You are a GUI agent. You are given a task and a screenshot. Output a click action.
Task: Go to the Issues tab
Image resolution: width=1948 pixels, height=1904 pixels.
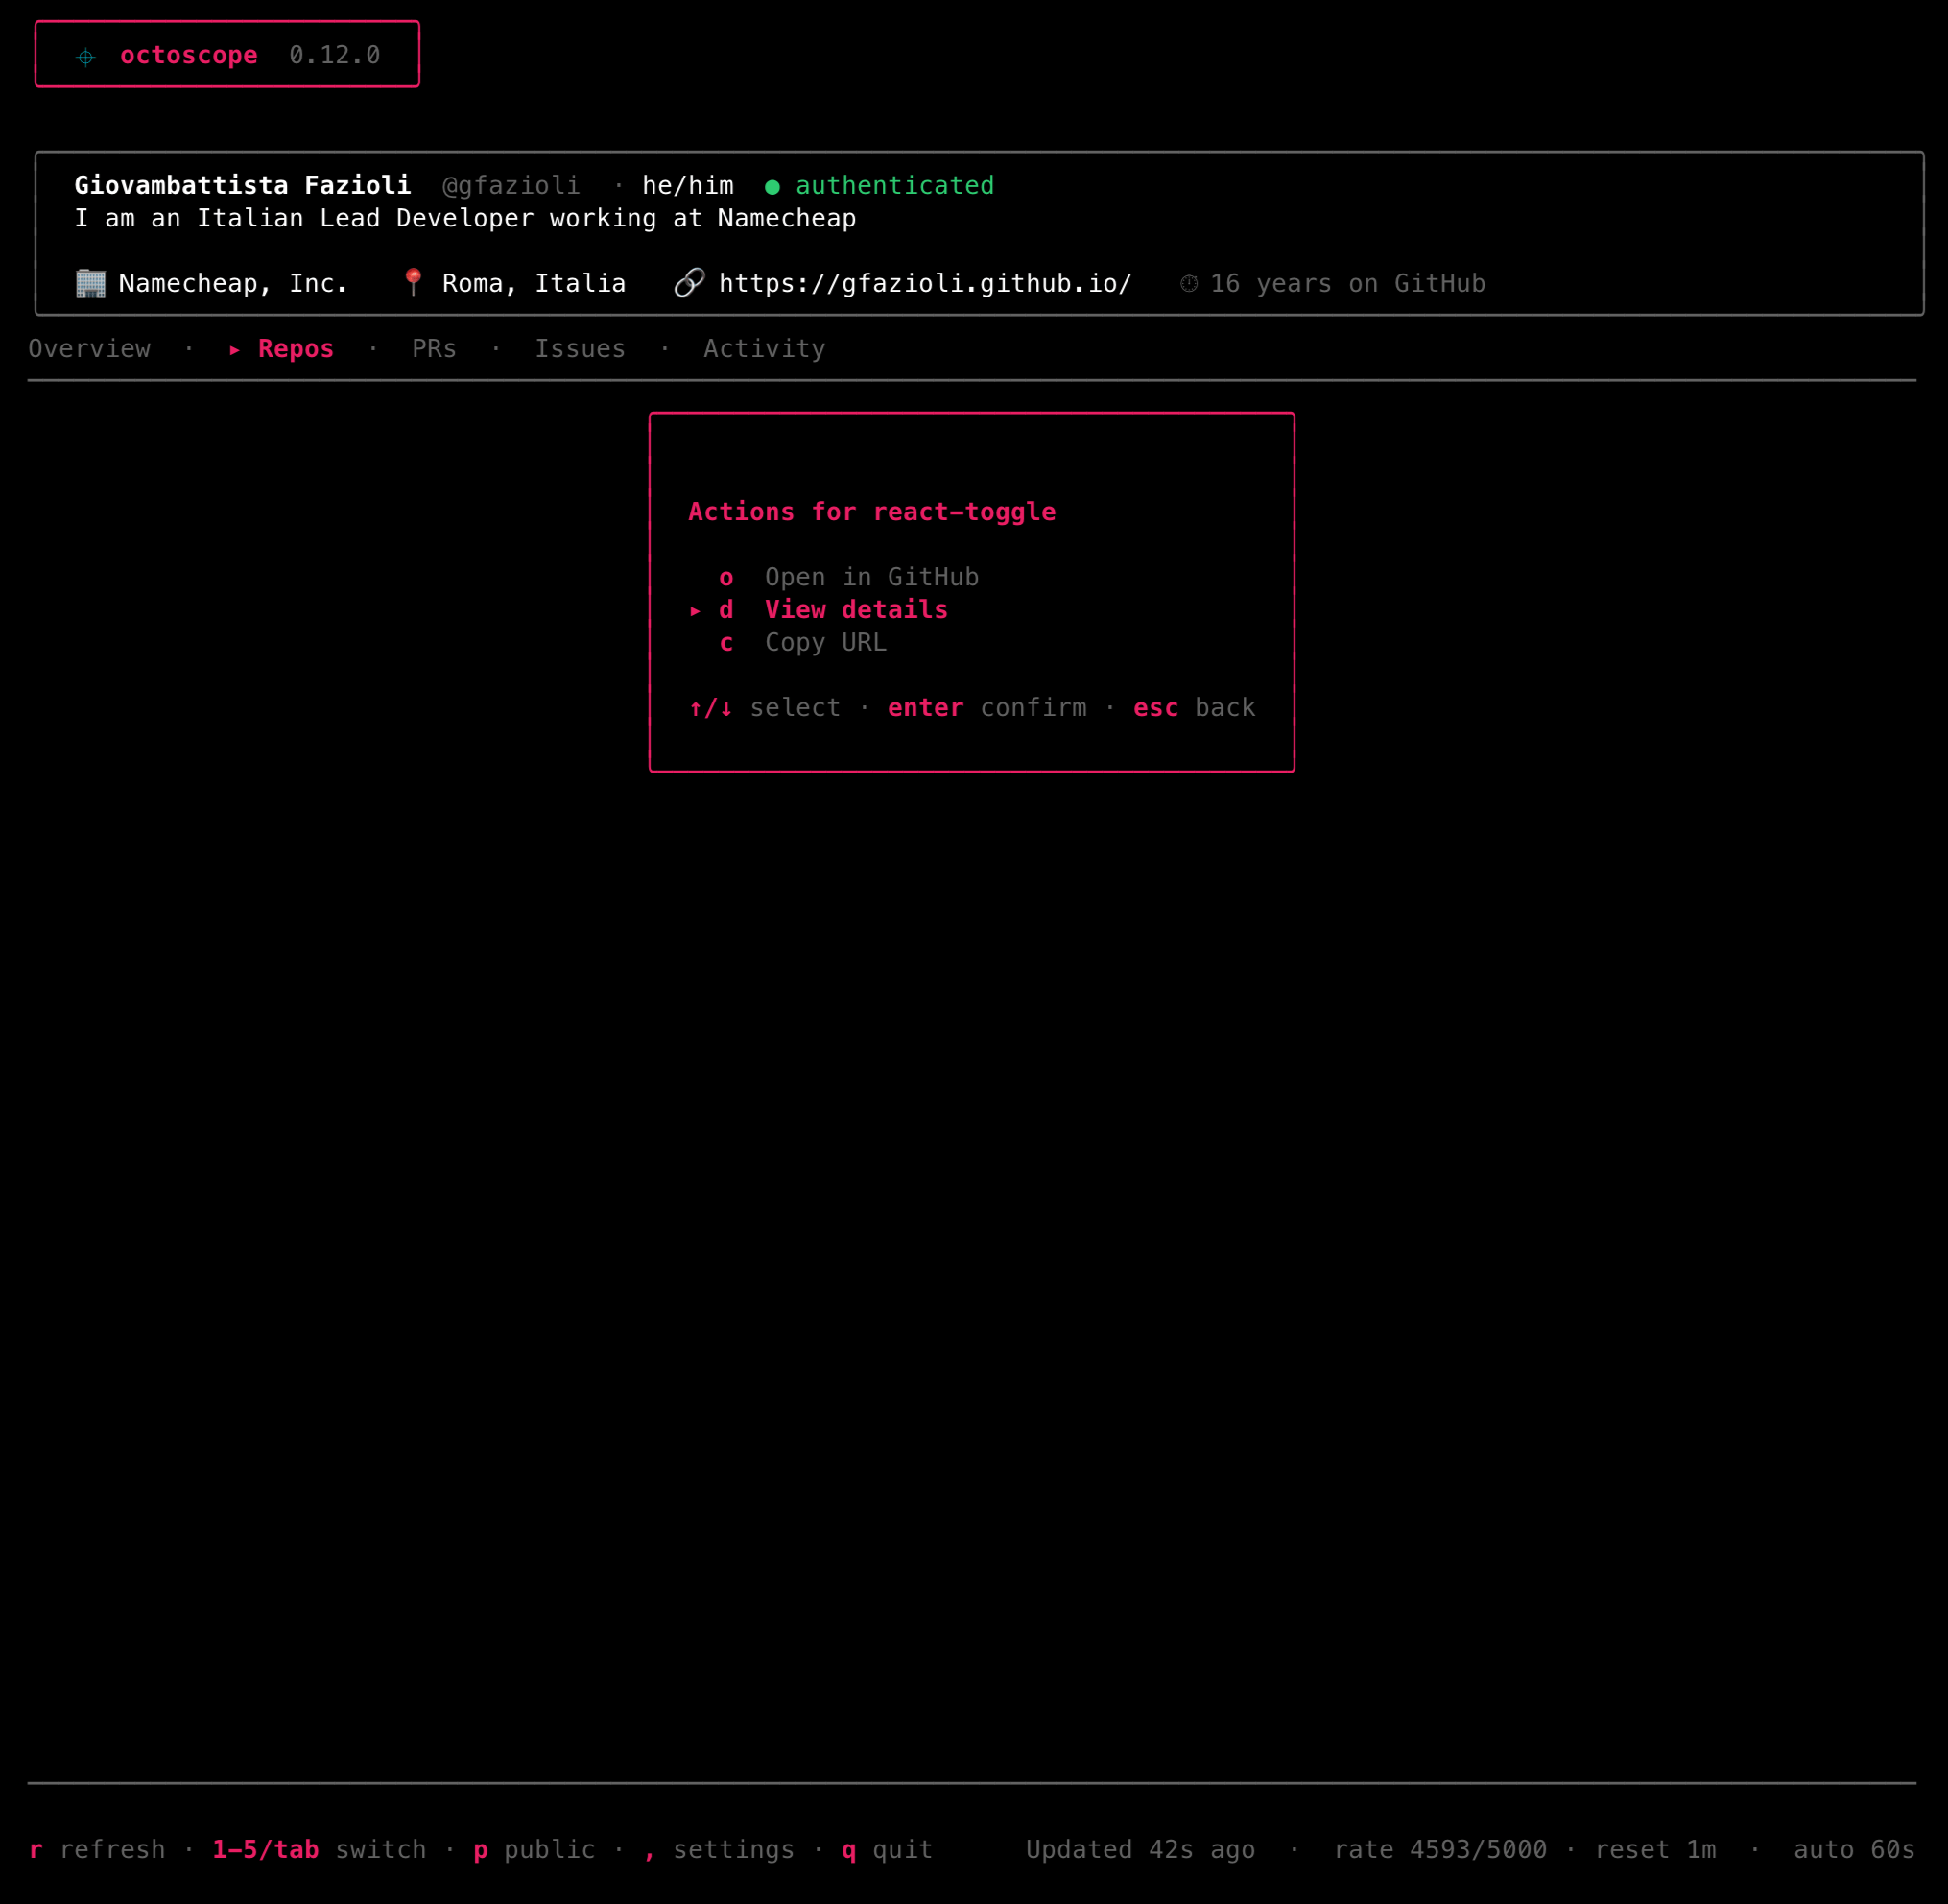580,348
